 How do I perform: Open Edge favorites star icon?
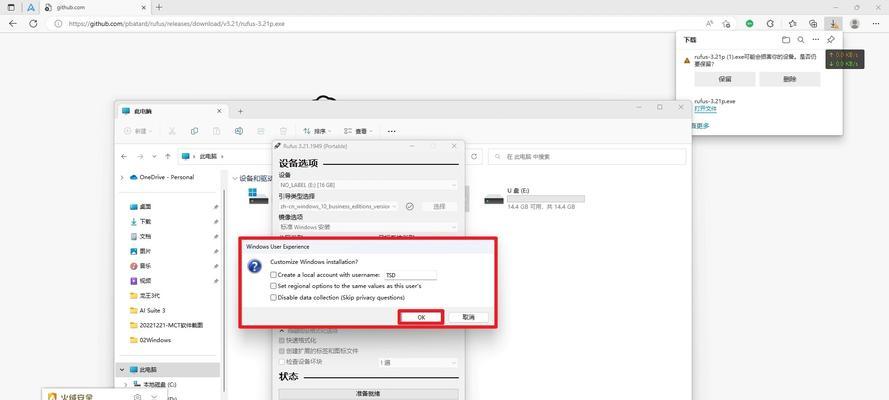pyautogui.click(x=793, y=24)
